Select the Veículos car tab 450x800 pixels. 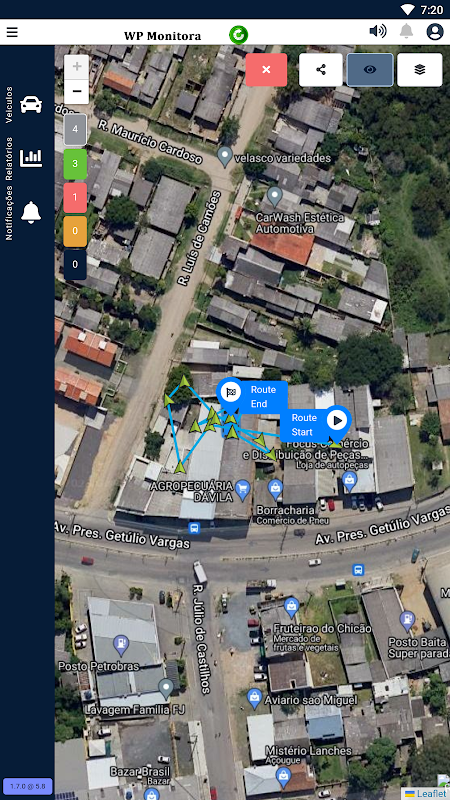pos(31,105)
